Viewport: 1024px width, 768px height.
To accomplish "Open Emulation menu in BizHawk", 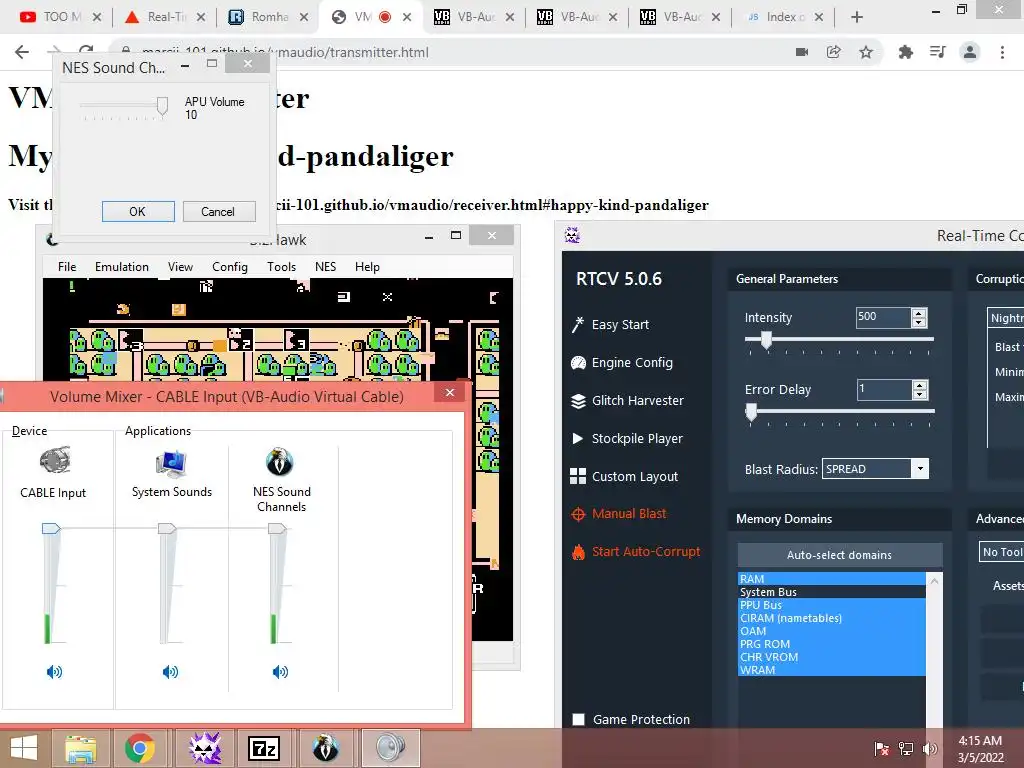I will pyautogui.click(x=121, y=266).
